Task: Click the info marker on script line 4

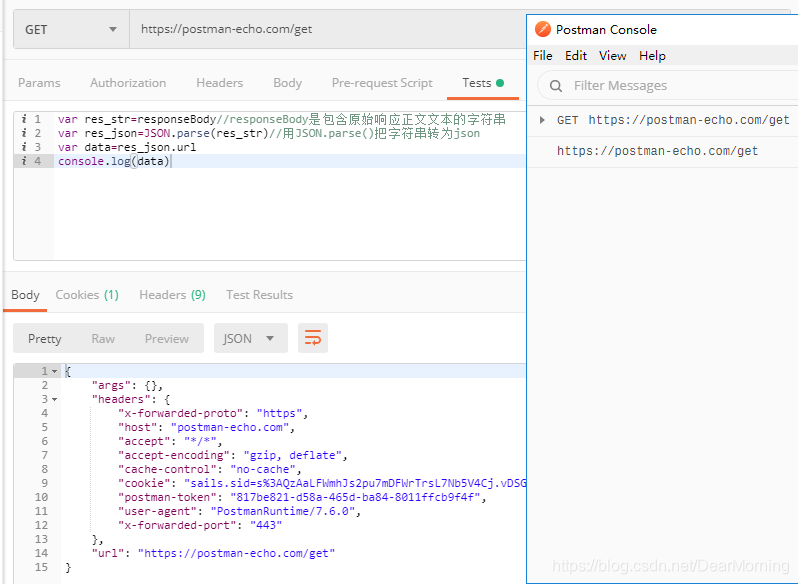Action: pyautogui.click(x=24, y=161)
